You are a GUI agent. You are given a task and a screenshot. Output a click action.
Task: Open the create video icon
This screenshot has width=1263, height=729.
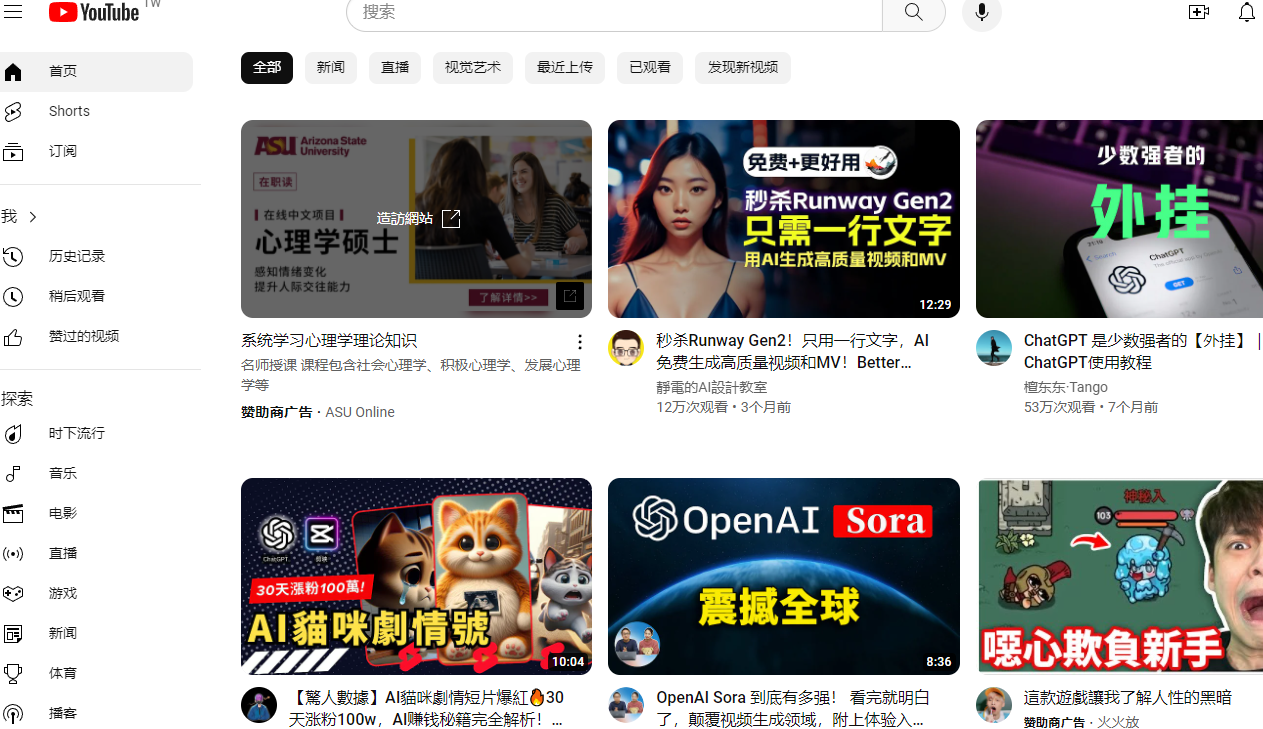coord(1199,12)
